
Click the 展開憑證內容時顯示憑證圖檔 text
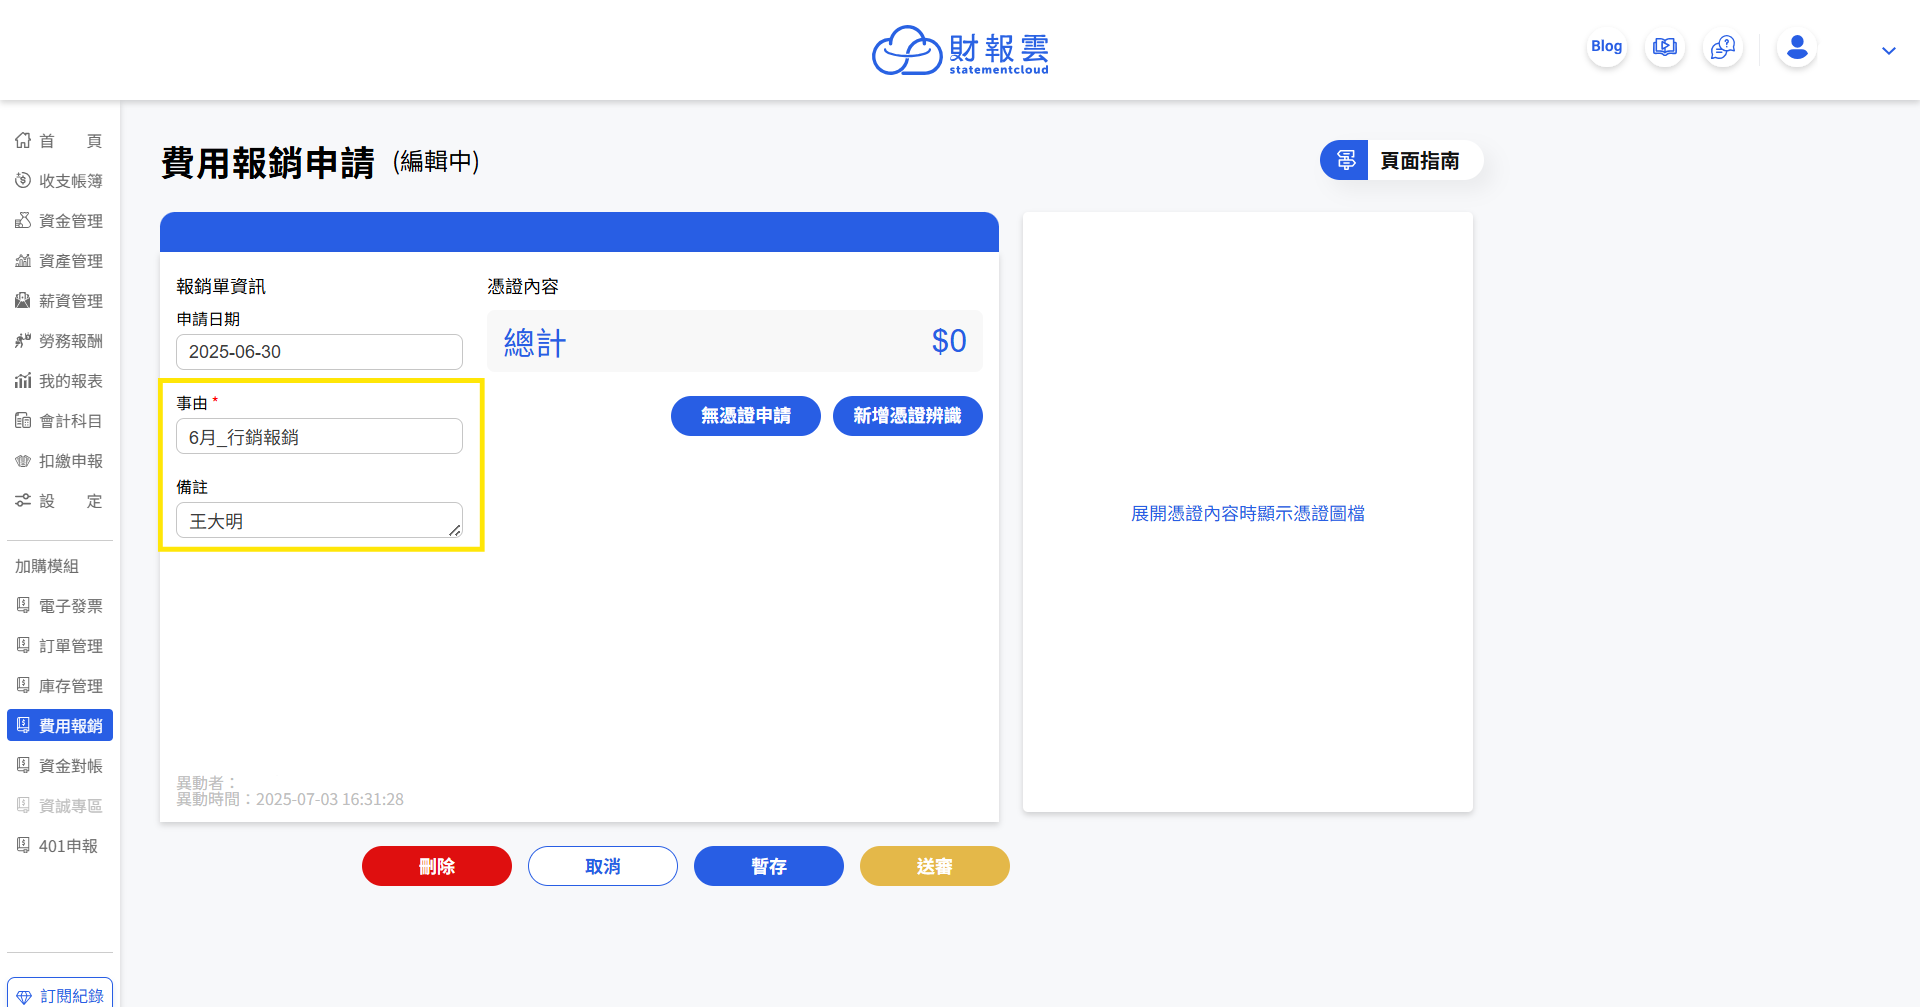tap(1248, 513)
